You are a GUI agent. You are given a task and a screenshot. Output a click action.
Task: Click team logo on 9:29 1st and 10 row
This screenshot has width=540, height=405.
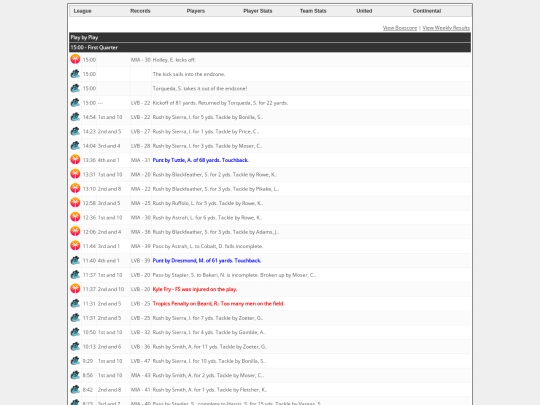click(x=75, y=361)
